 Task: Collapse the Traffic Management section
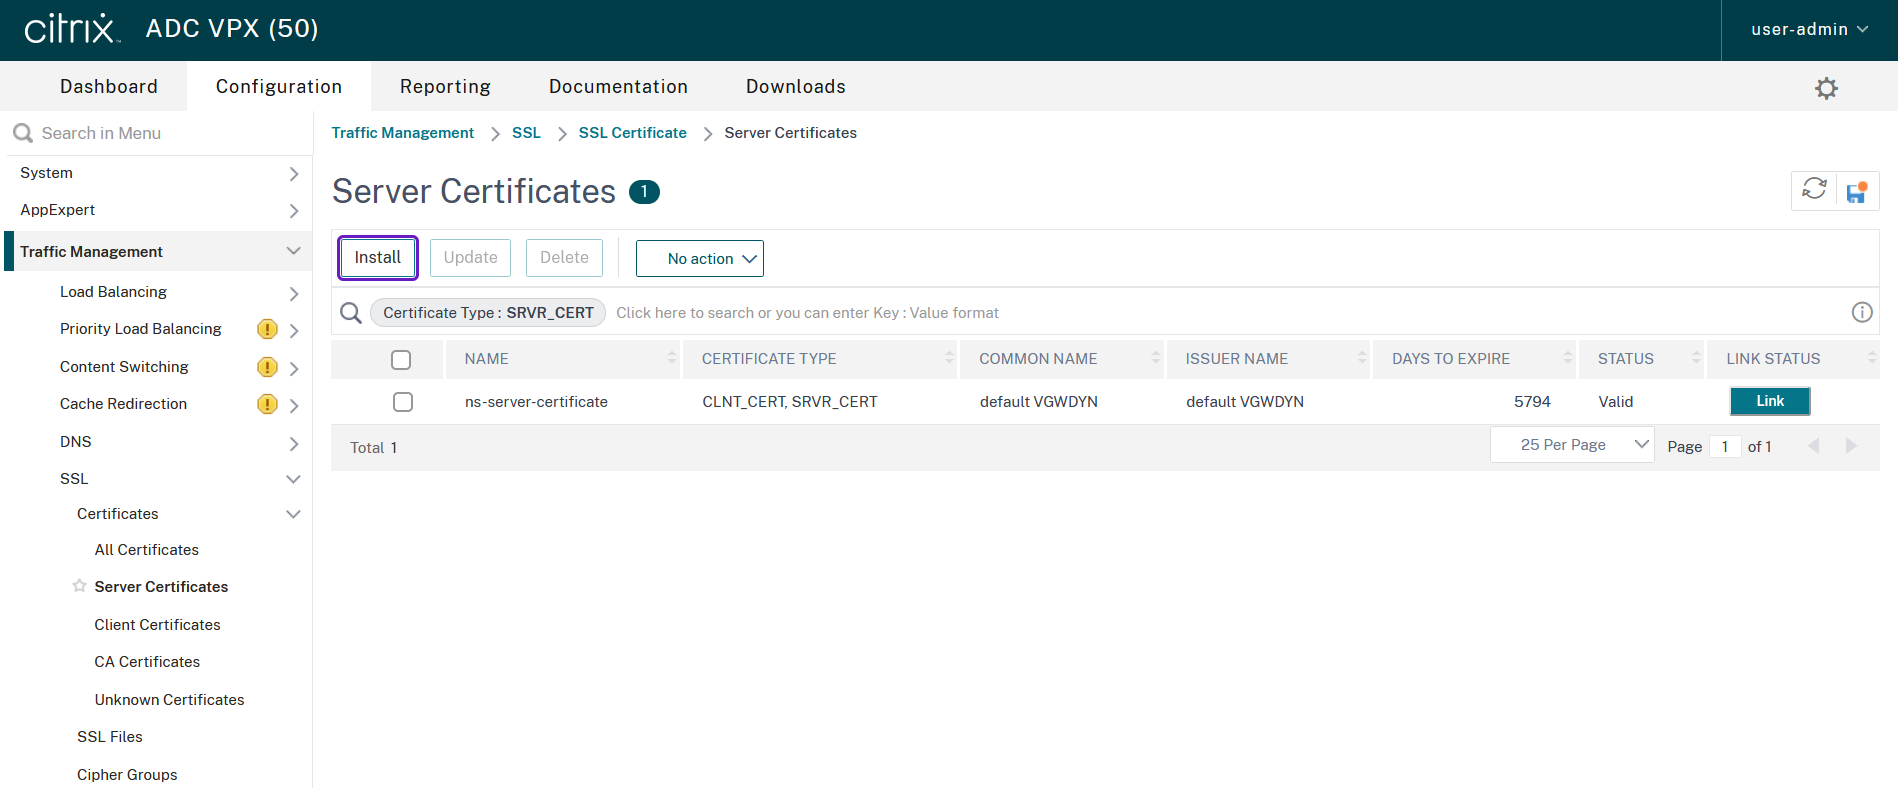coord(294,251)
